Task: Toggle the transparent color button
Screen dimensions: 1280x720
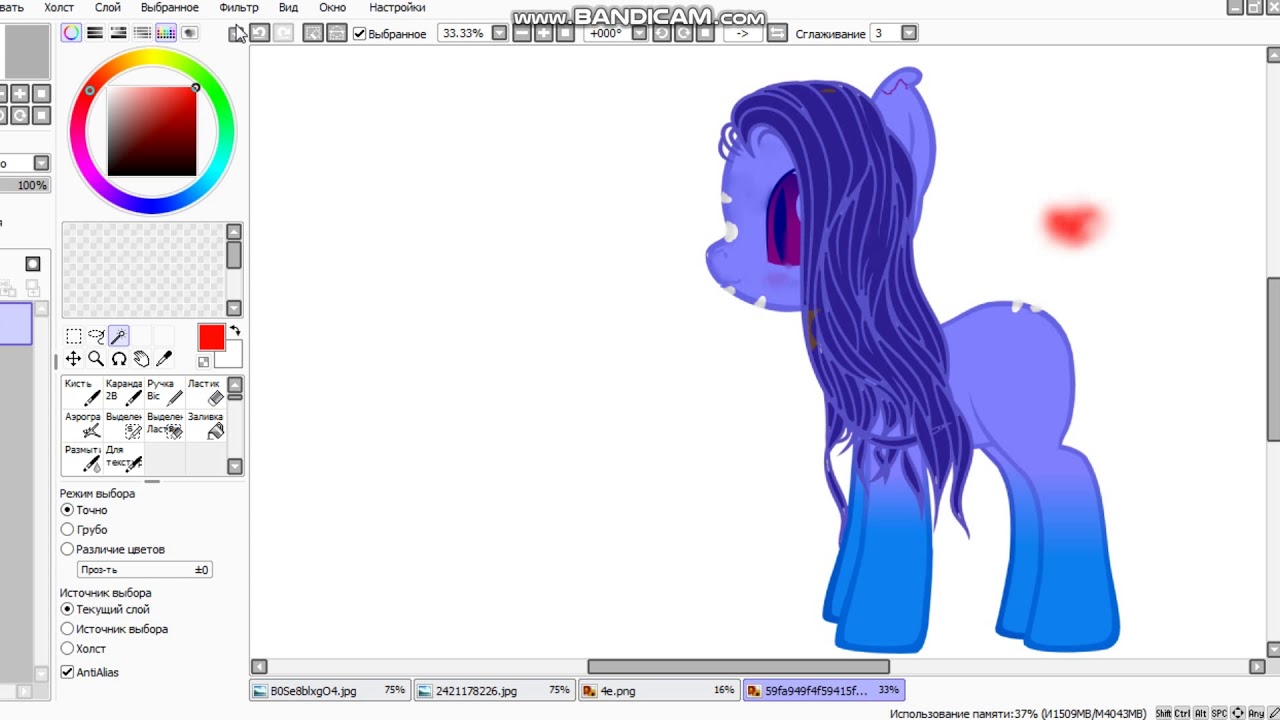Action: click(204, 362)
